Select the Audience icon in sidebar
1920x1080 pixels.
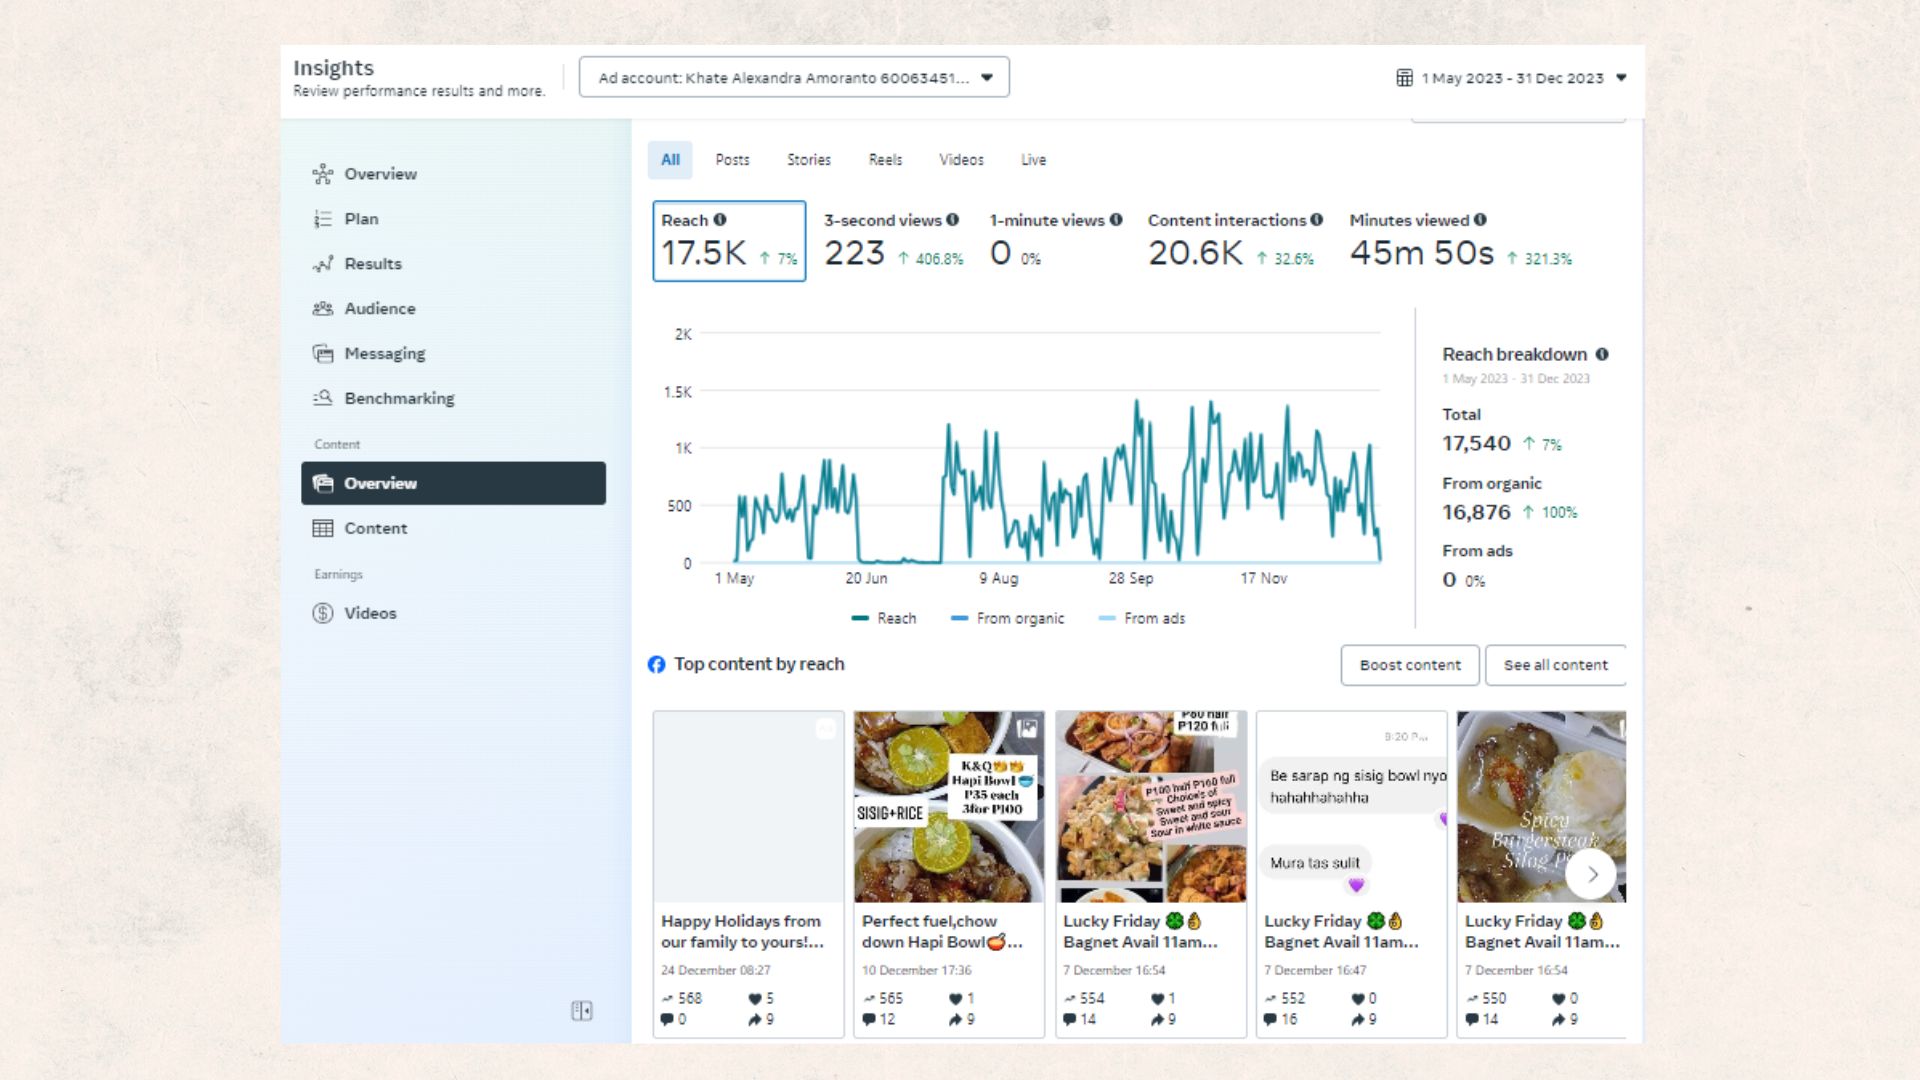tap(322, 309)
